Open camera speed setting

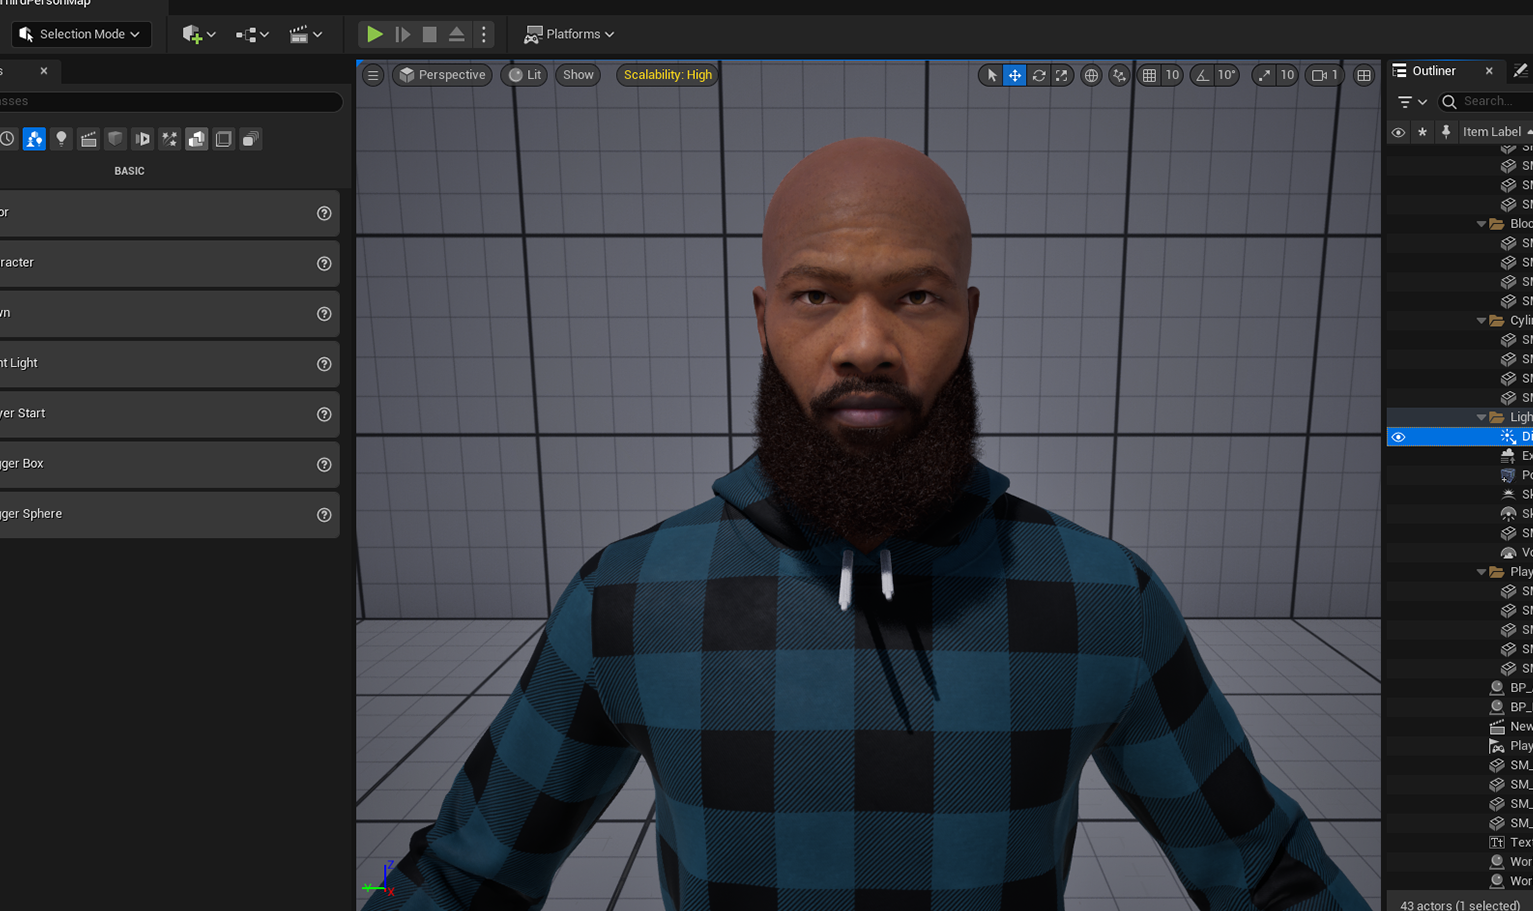coord(1324,75)
